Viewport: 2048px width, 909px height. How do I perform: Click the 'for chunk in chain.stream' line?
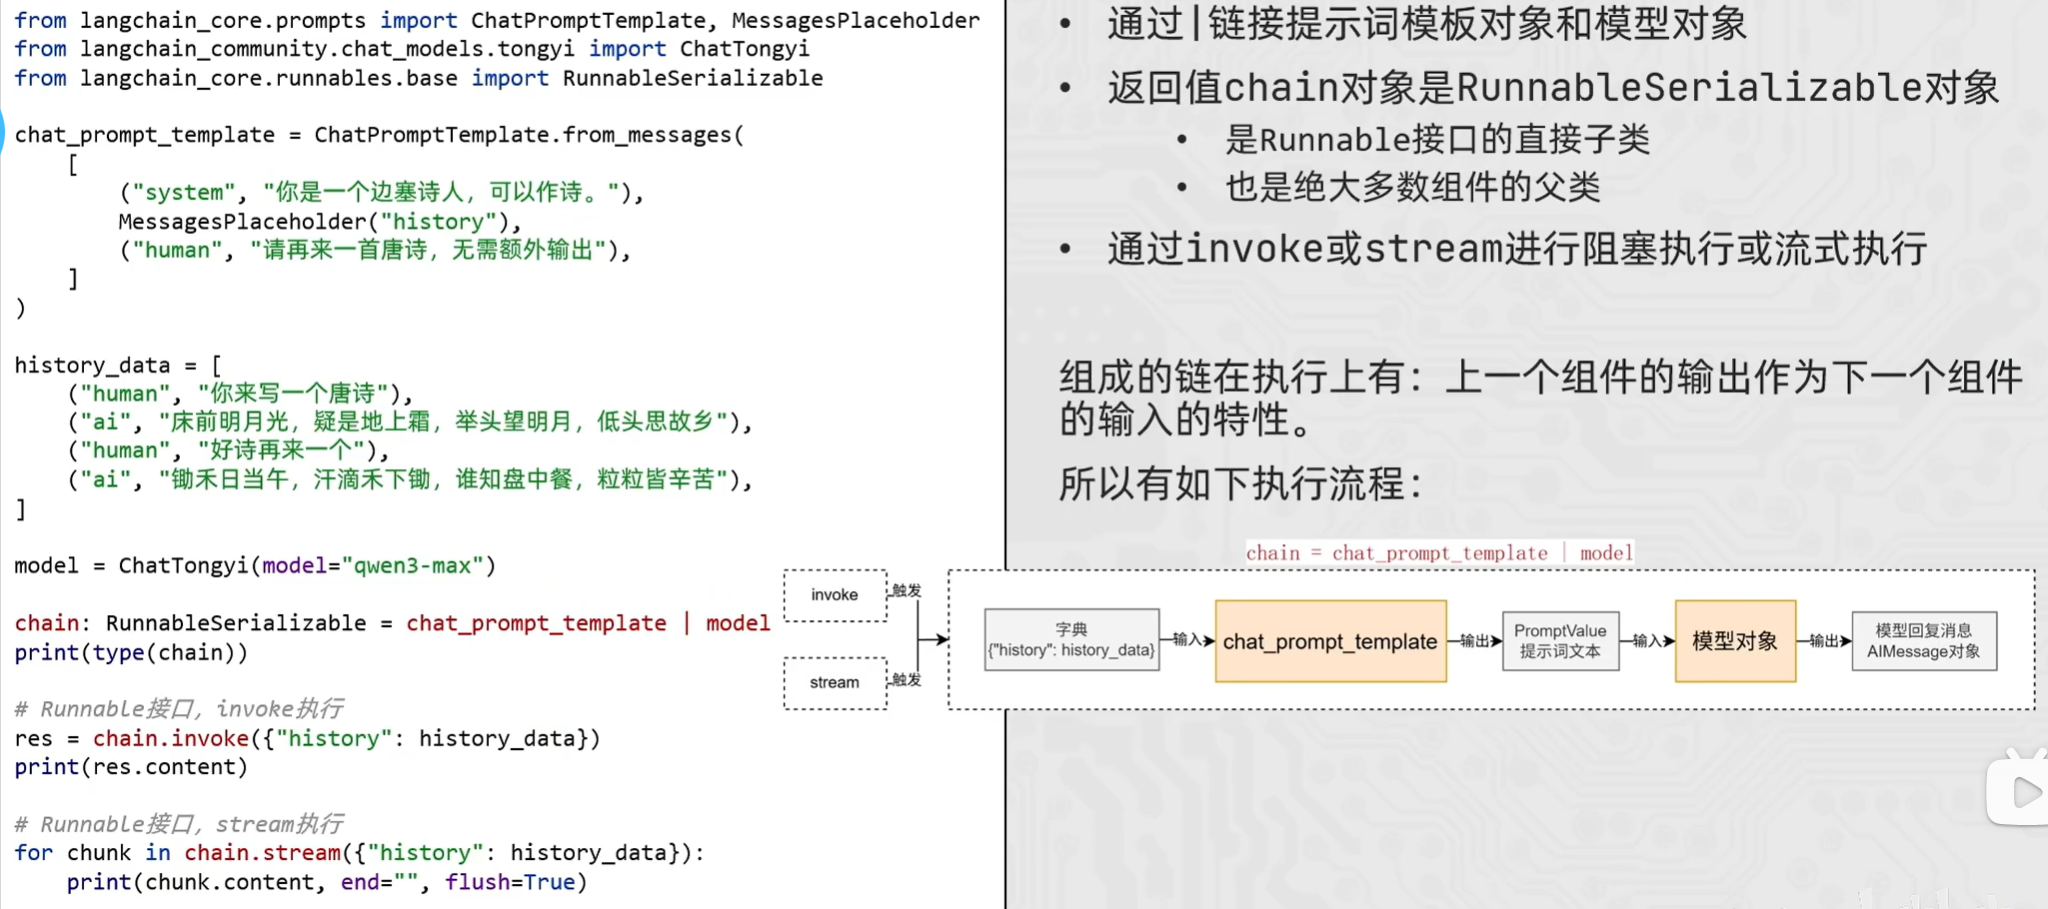click(360, 853)
